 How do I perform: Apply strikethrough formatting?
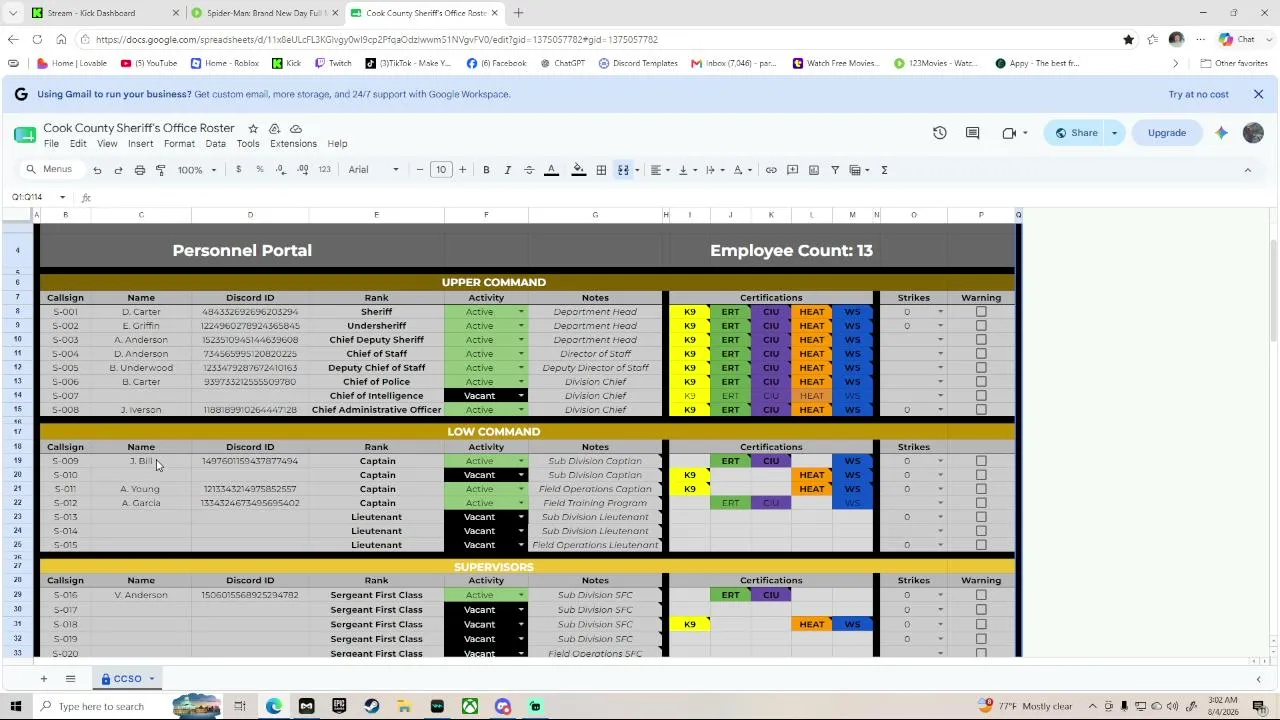pos(529,170)
